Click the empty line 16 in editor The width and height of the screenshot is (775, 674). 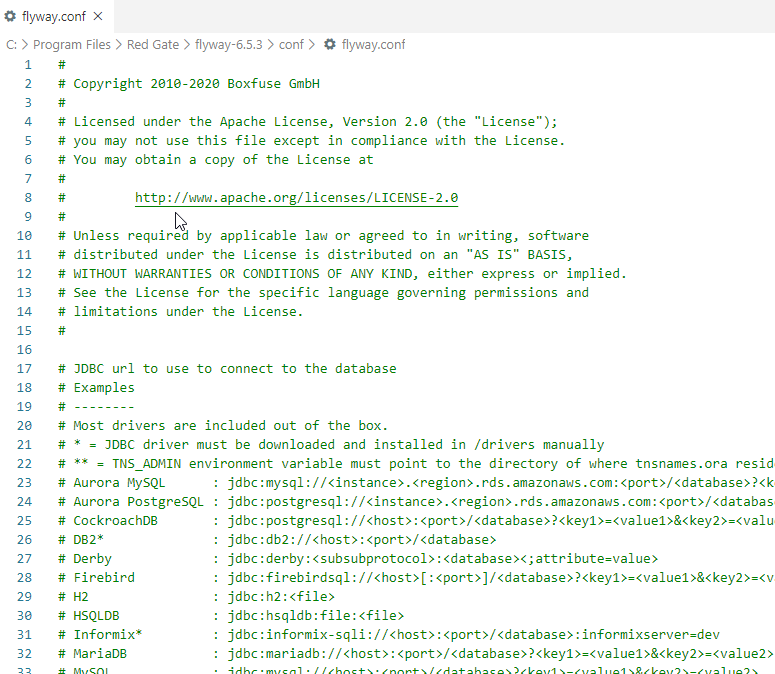coord(300,350)
